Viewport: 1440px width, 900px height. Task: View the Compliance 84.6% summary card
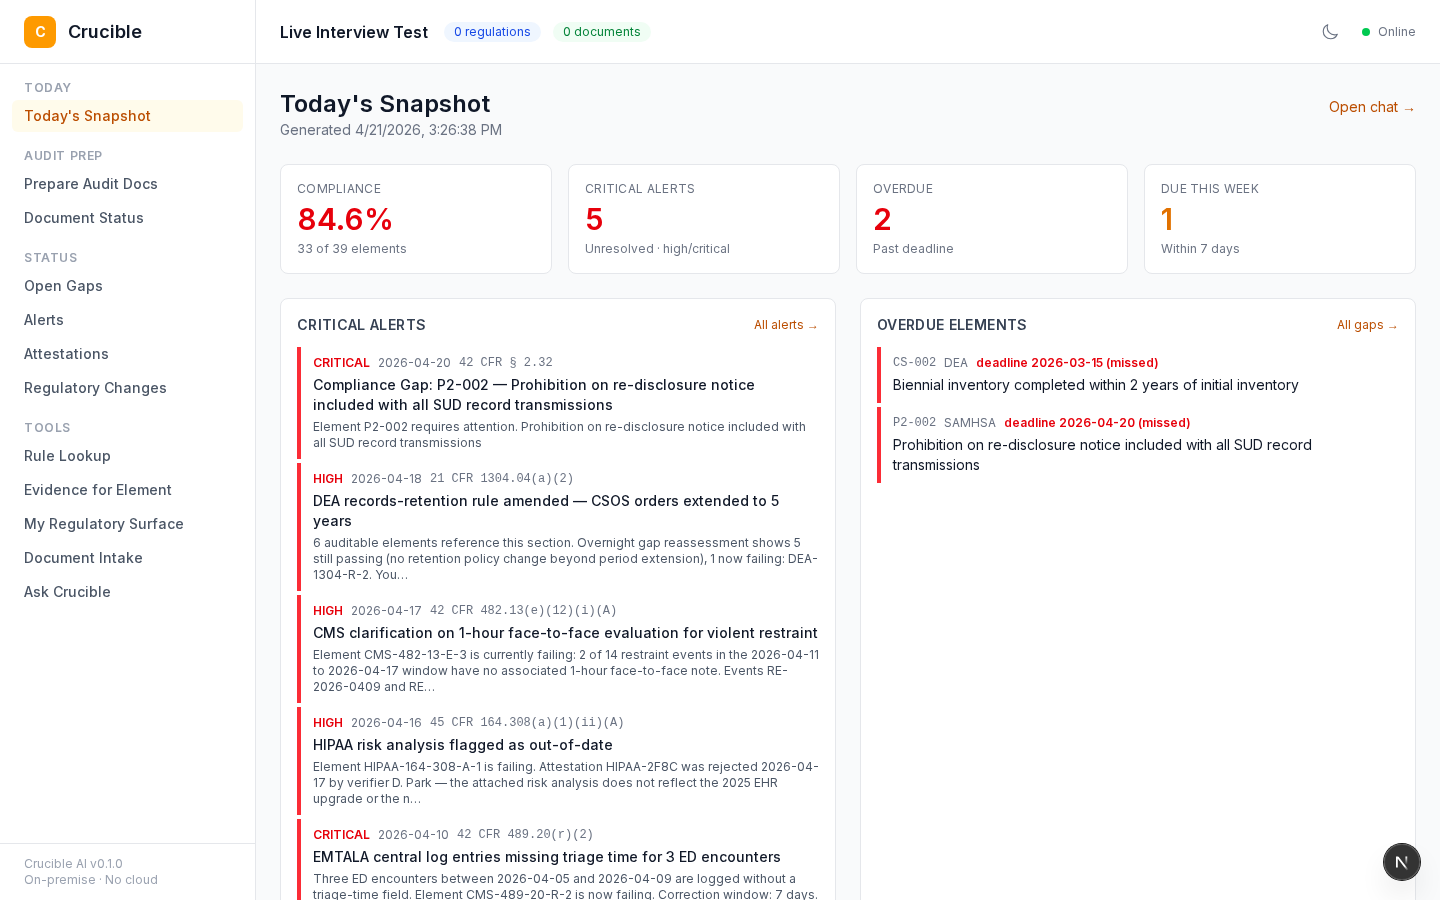pyautogui.click(x=416, y=219)
